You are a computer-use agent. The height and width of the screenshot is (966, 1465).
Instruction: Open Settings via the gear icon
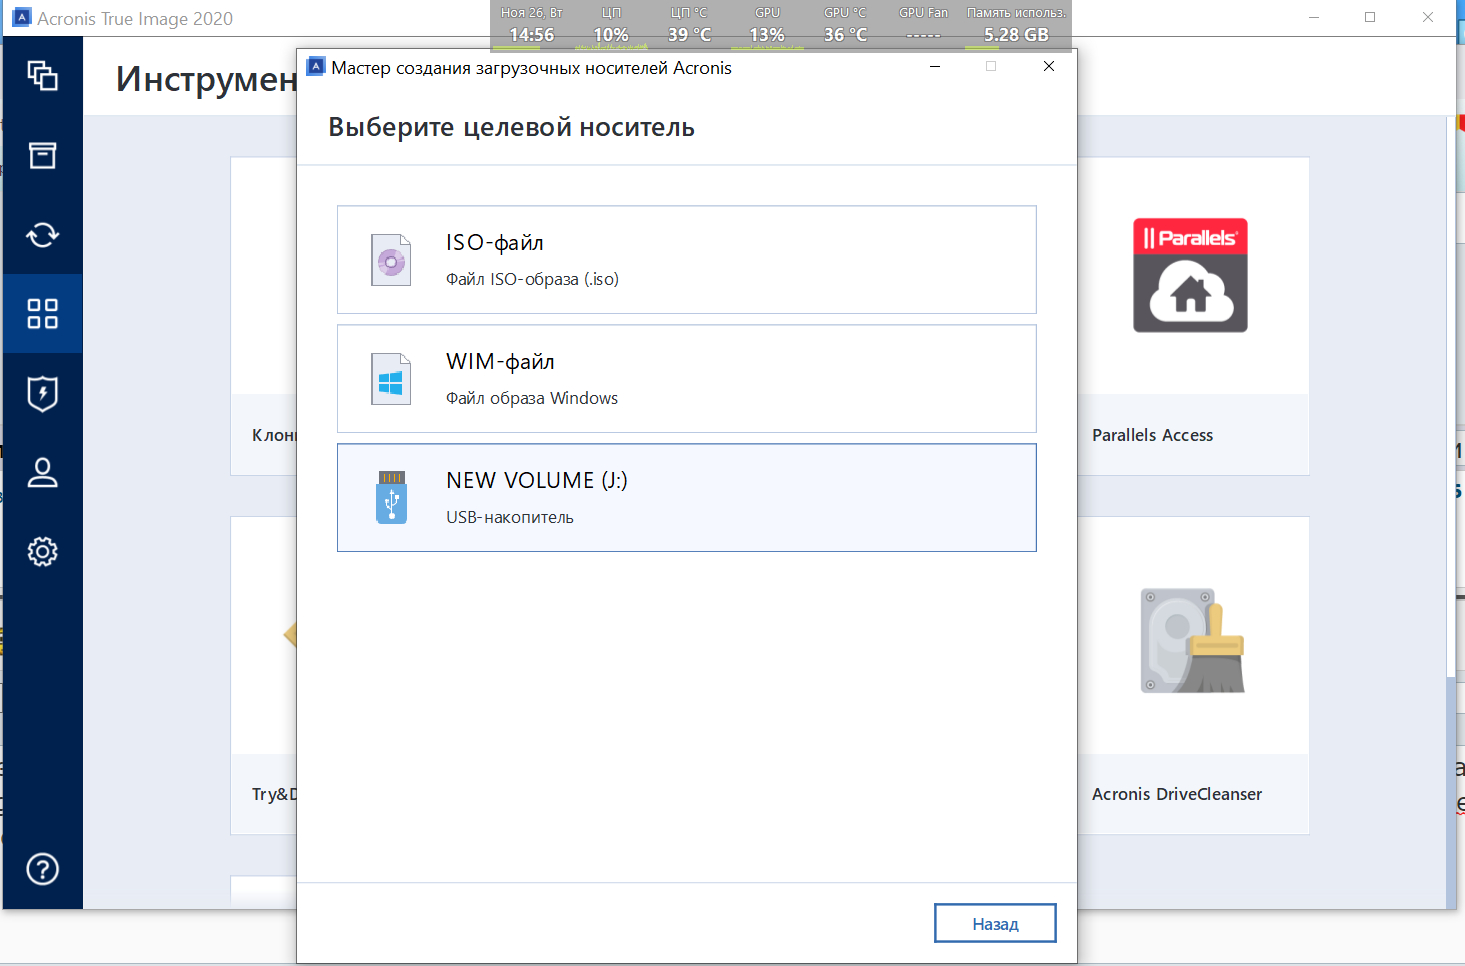42,551
